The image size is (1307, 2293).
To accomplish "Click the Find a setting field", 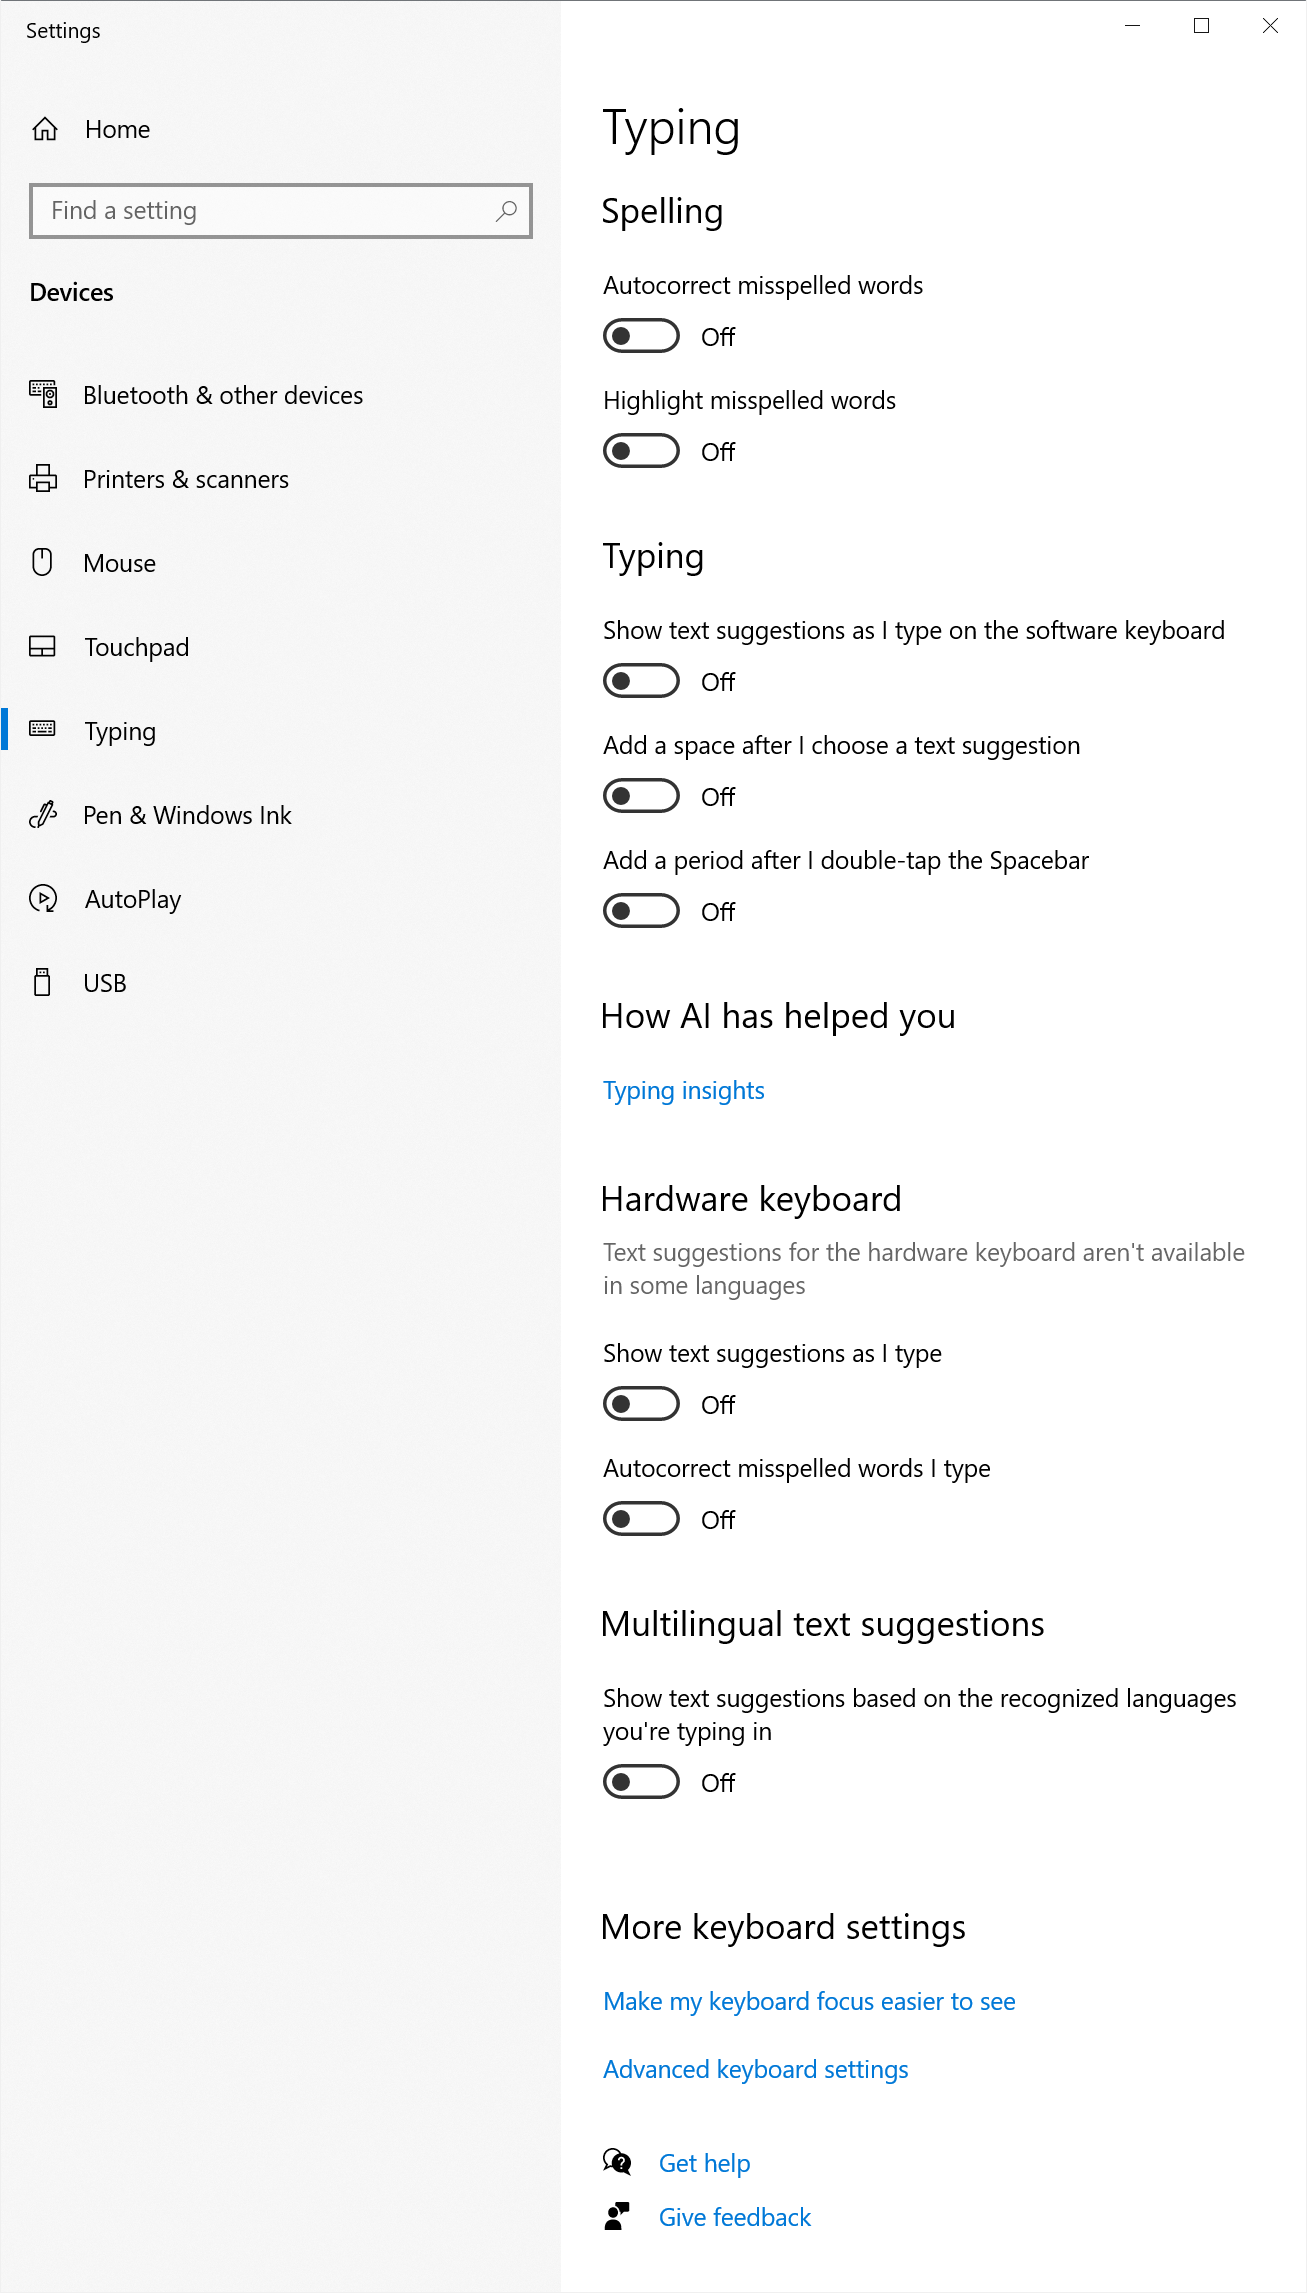I will click(x=281, y=211).
